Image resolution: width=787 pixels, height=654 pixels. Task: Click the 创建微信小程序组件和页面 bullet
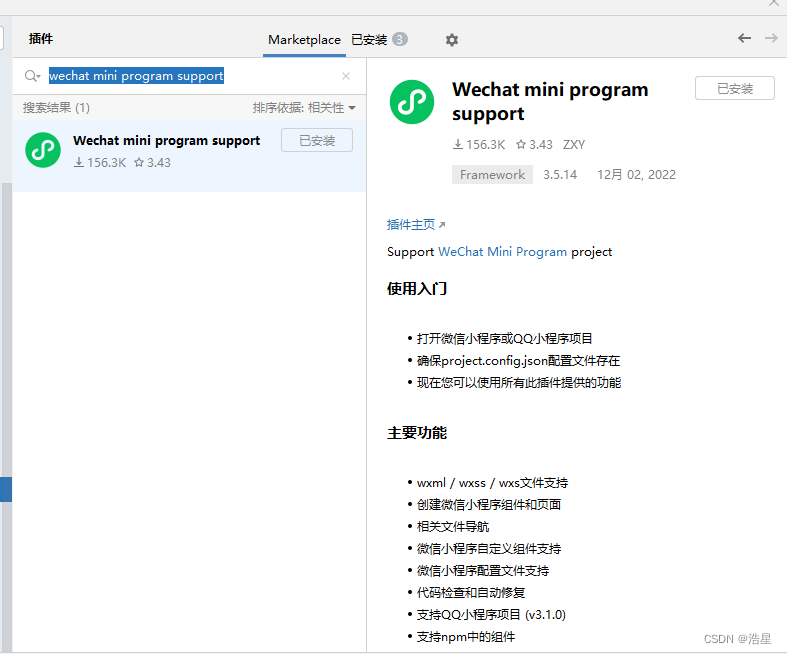click(488, 504)
